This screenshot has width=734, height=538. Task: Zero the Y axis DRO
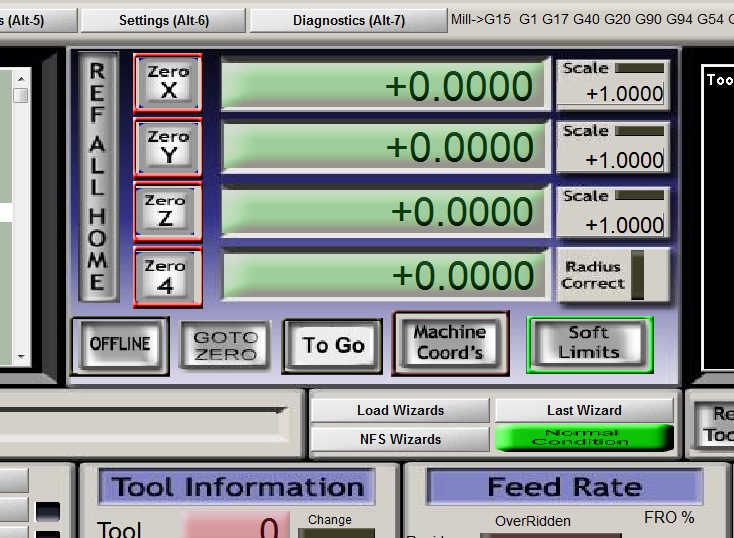[x=168, y=147]
